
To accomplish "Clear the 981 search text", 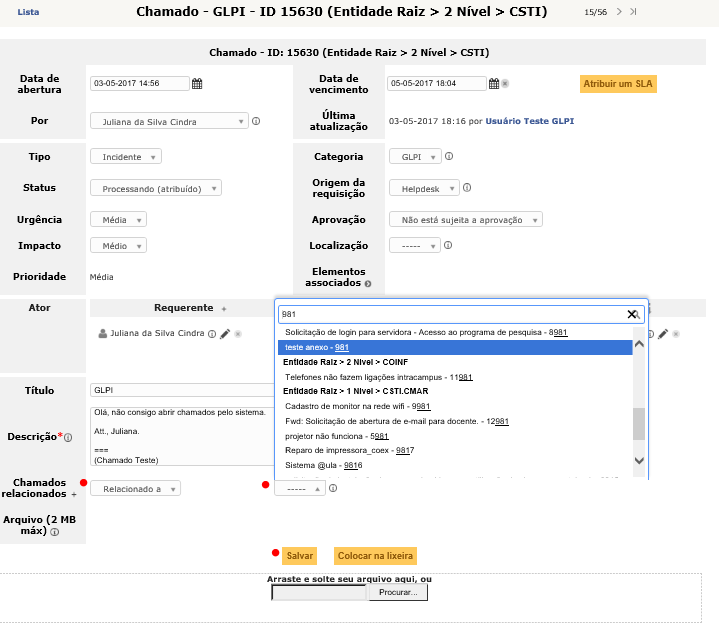I will 632,314.
